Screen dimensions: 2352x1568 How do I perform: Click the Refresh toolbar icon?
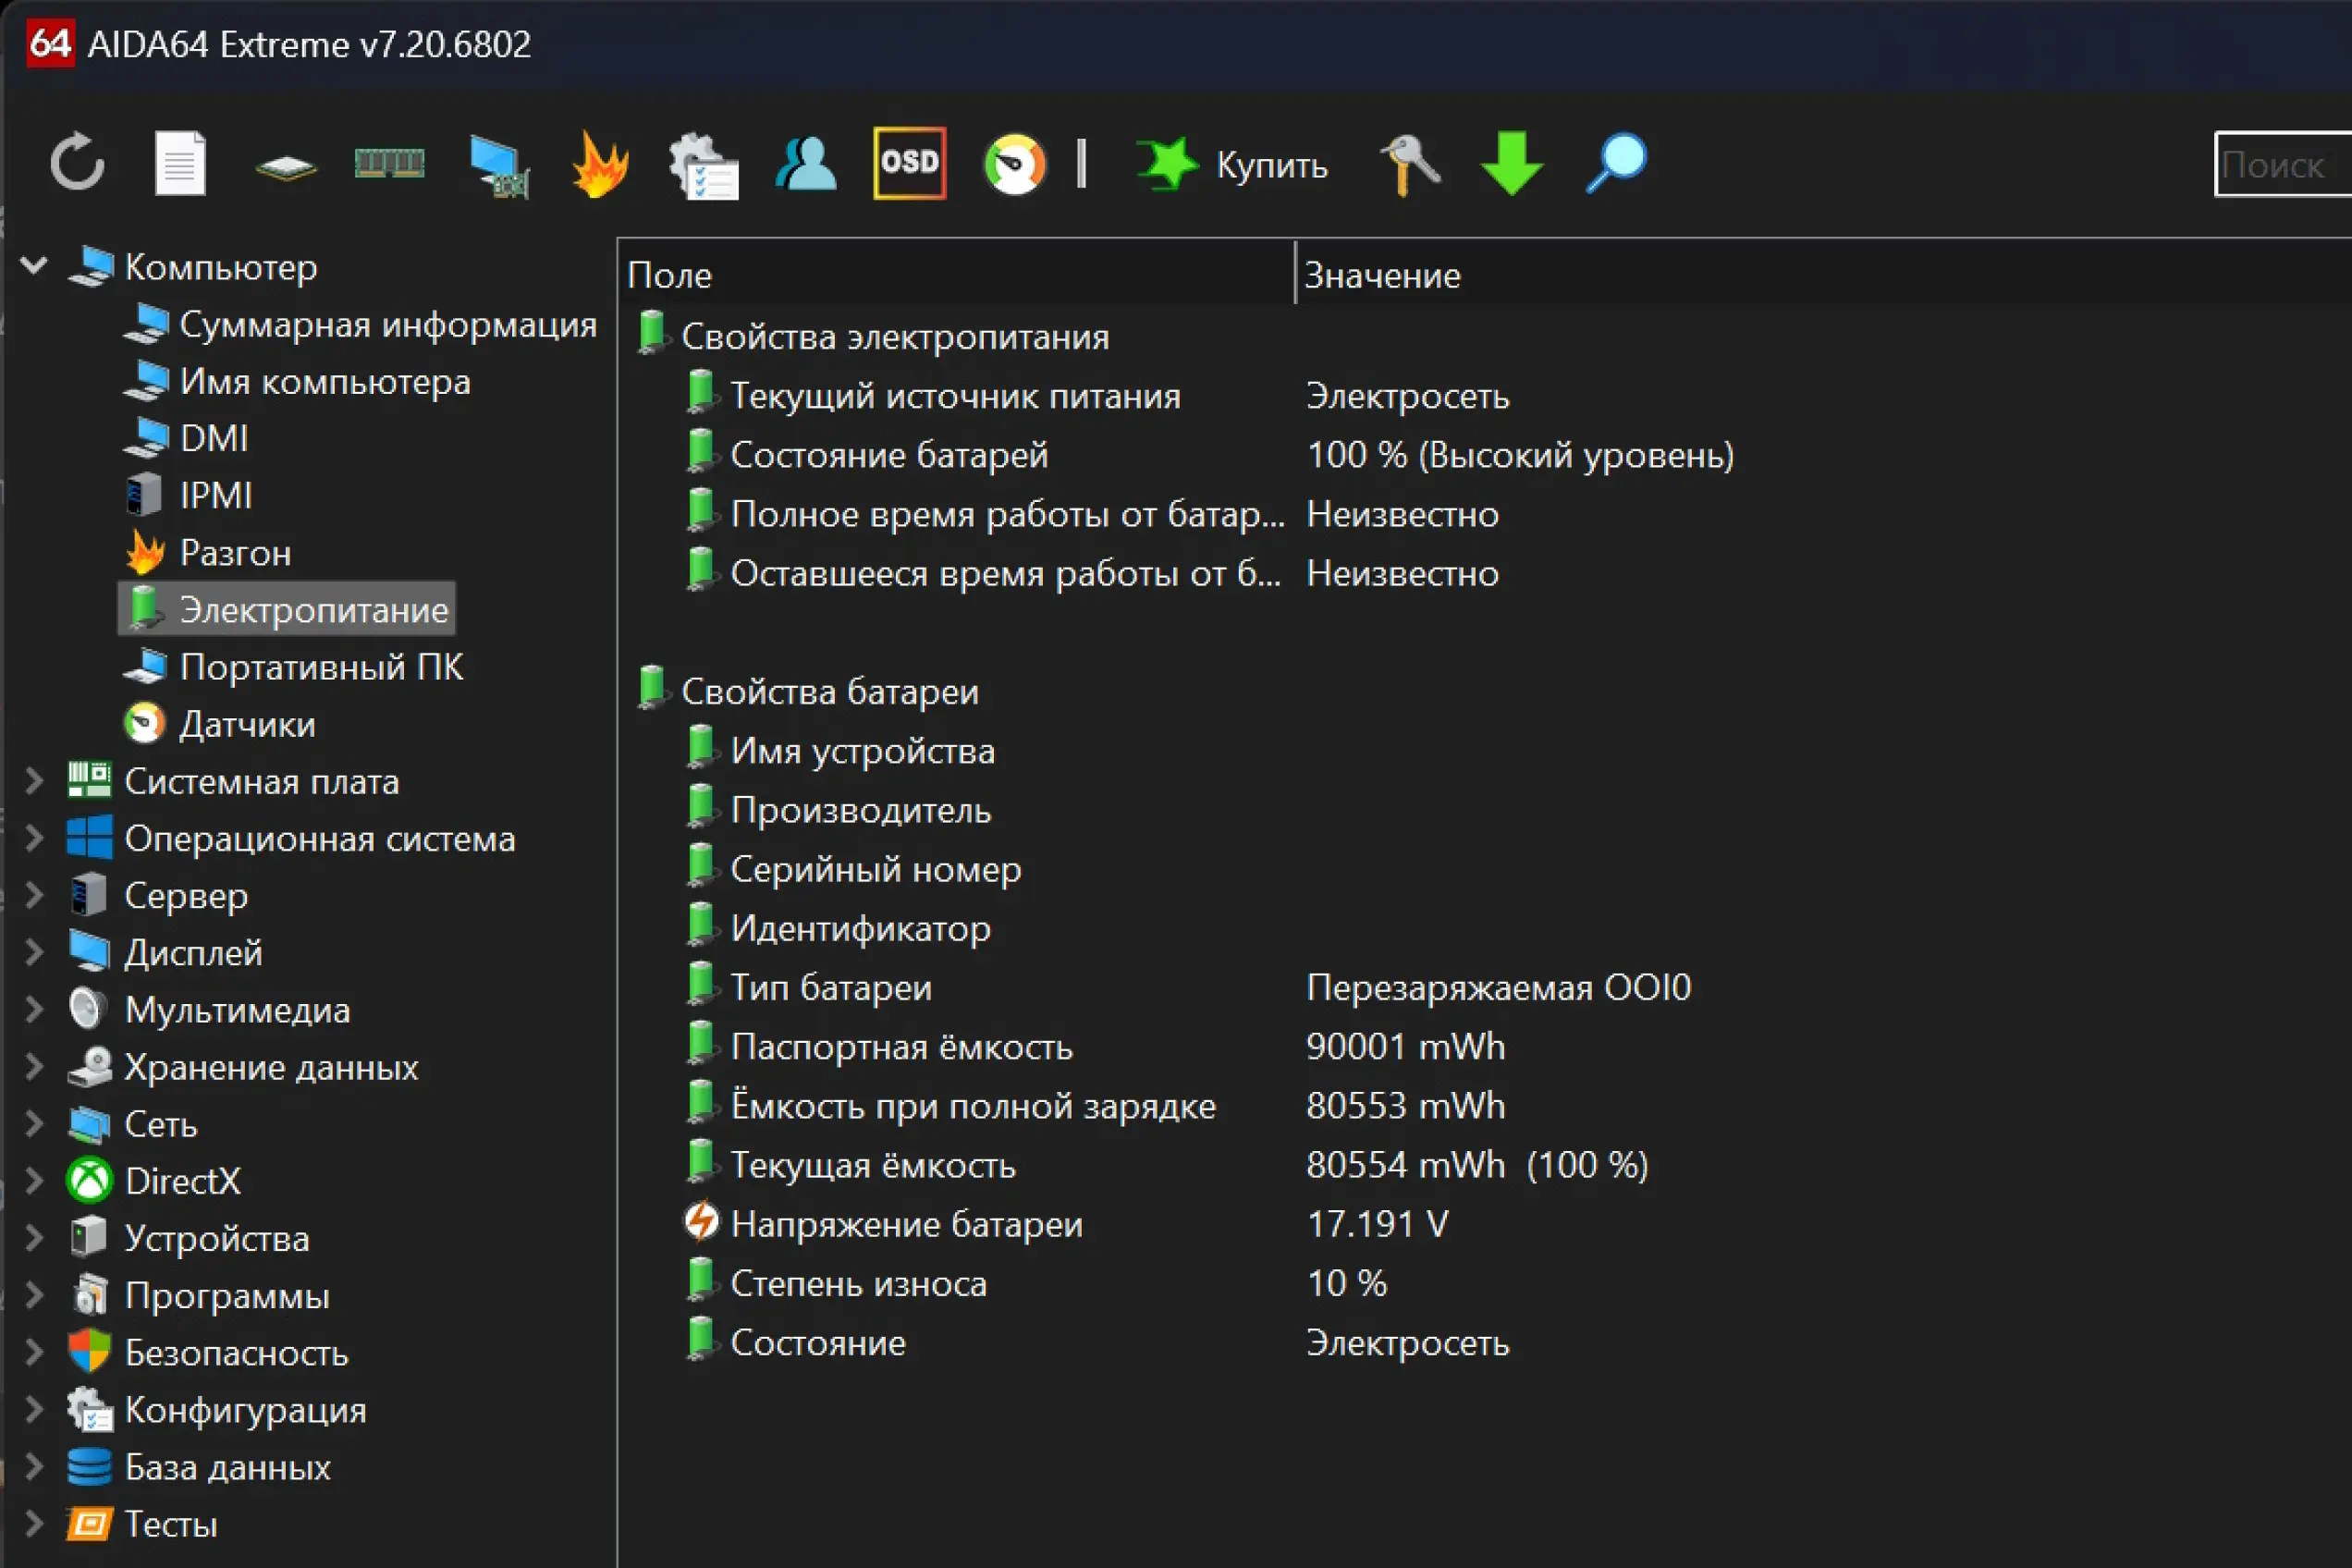point(77,163)
